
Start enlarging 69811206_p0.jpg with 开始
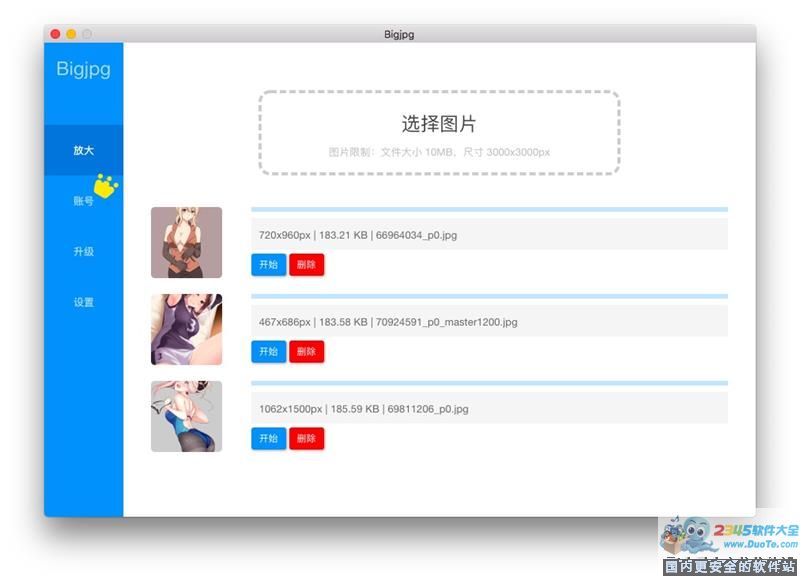268,439
